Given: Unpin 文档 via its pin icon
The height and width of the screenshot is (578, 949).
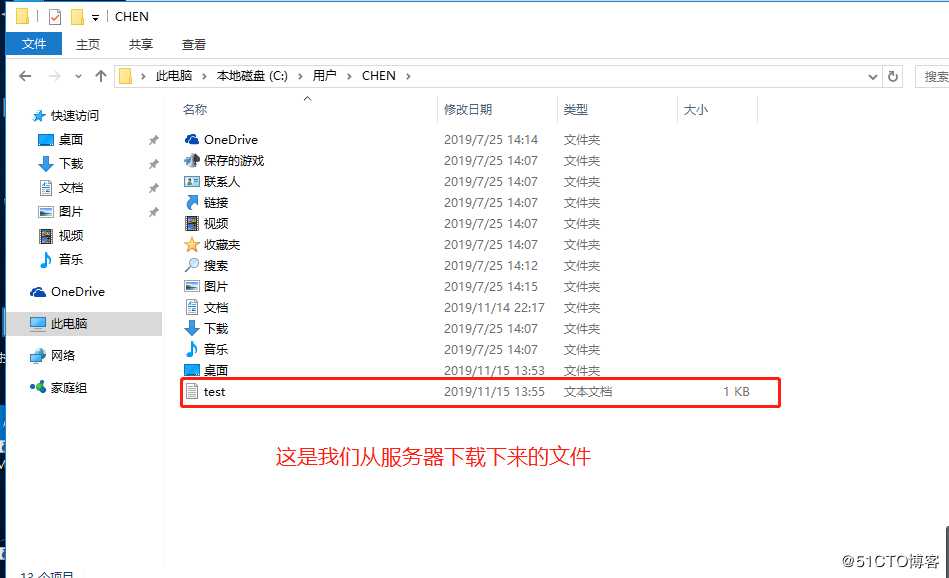Looking at the screenshot, I should [154, 188].
